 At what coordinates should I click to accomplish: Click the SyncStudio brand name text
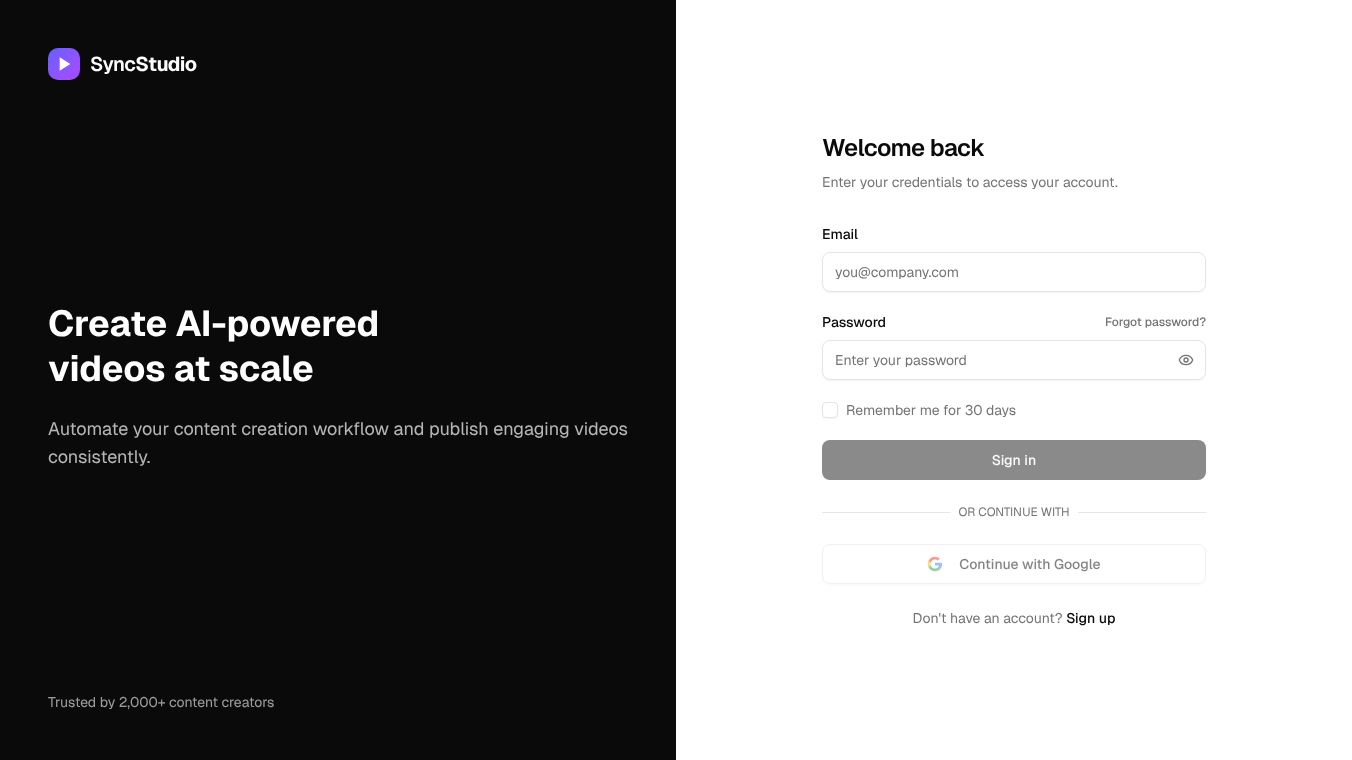[x=143, y=64]
